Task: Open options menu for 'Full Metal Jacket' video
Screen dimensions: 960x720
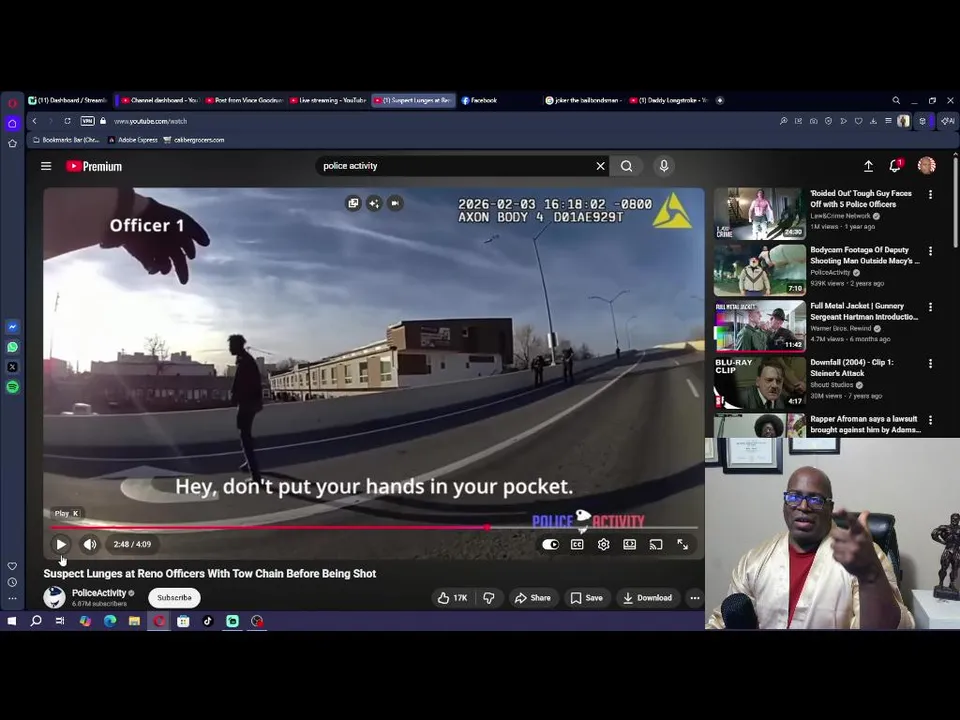Action: [931, 307]
